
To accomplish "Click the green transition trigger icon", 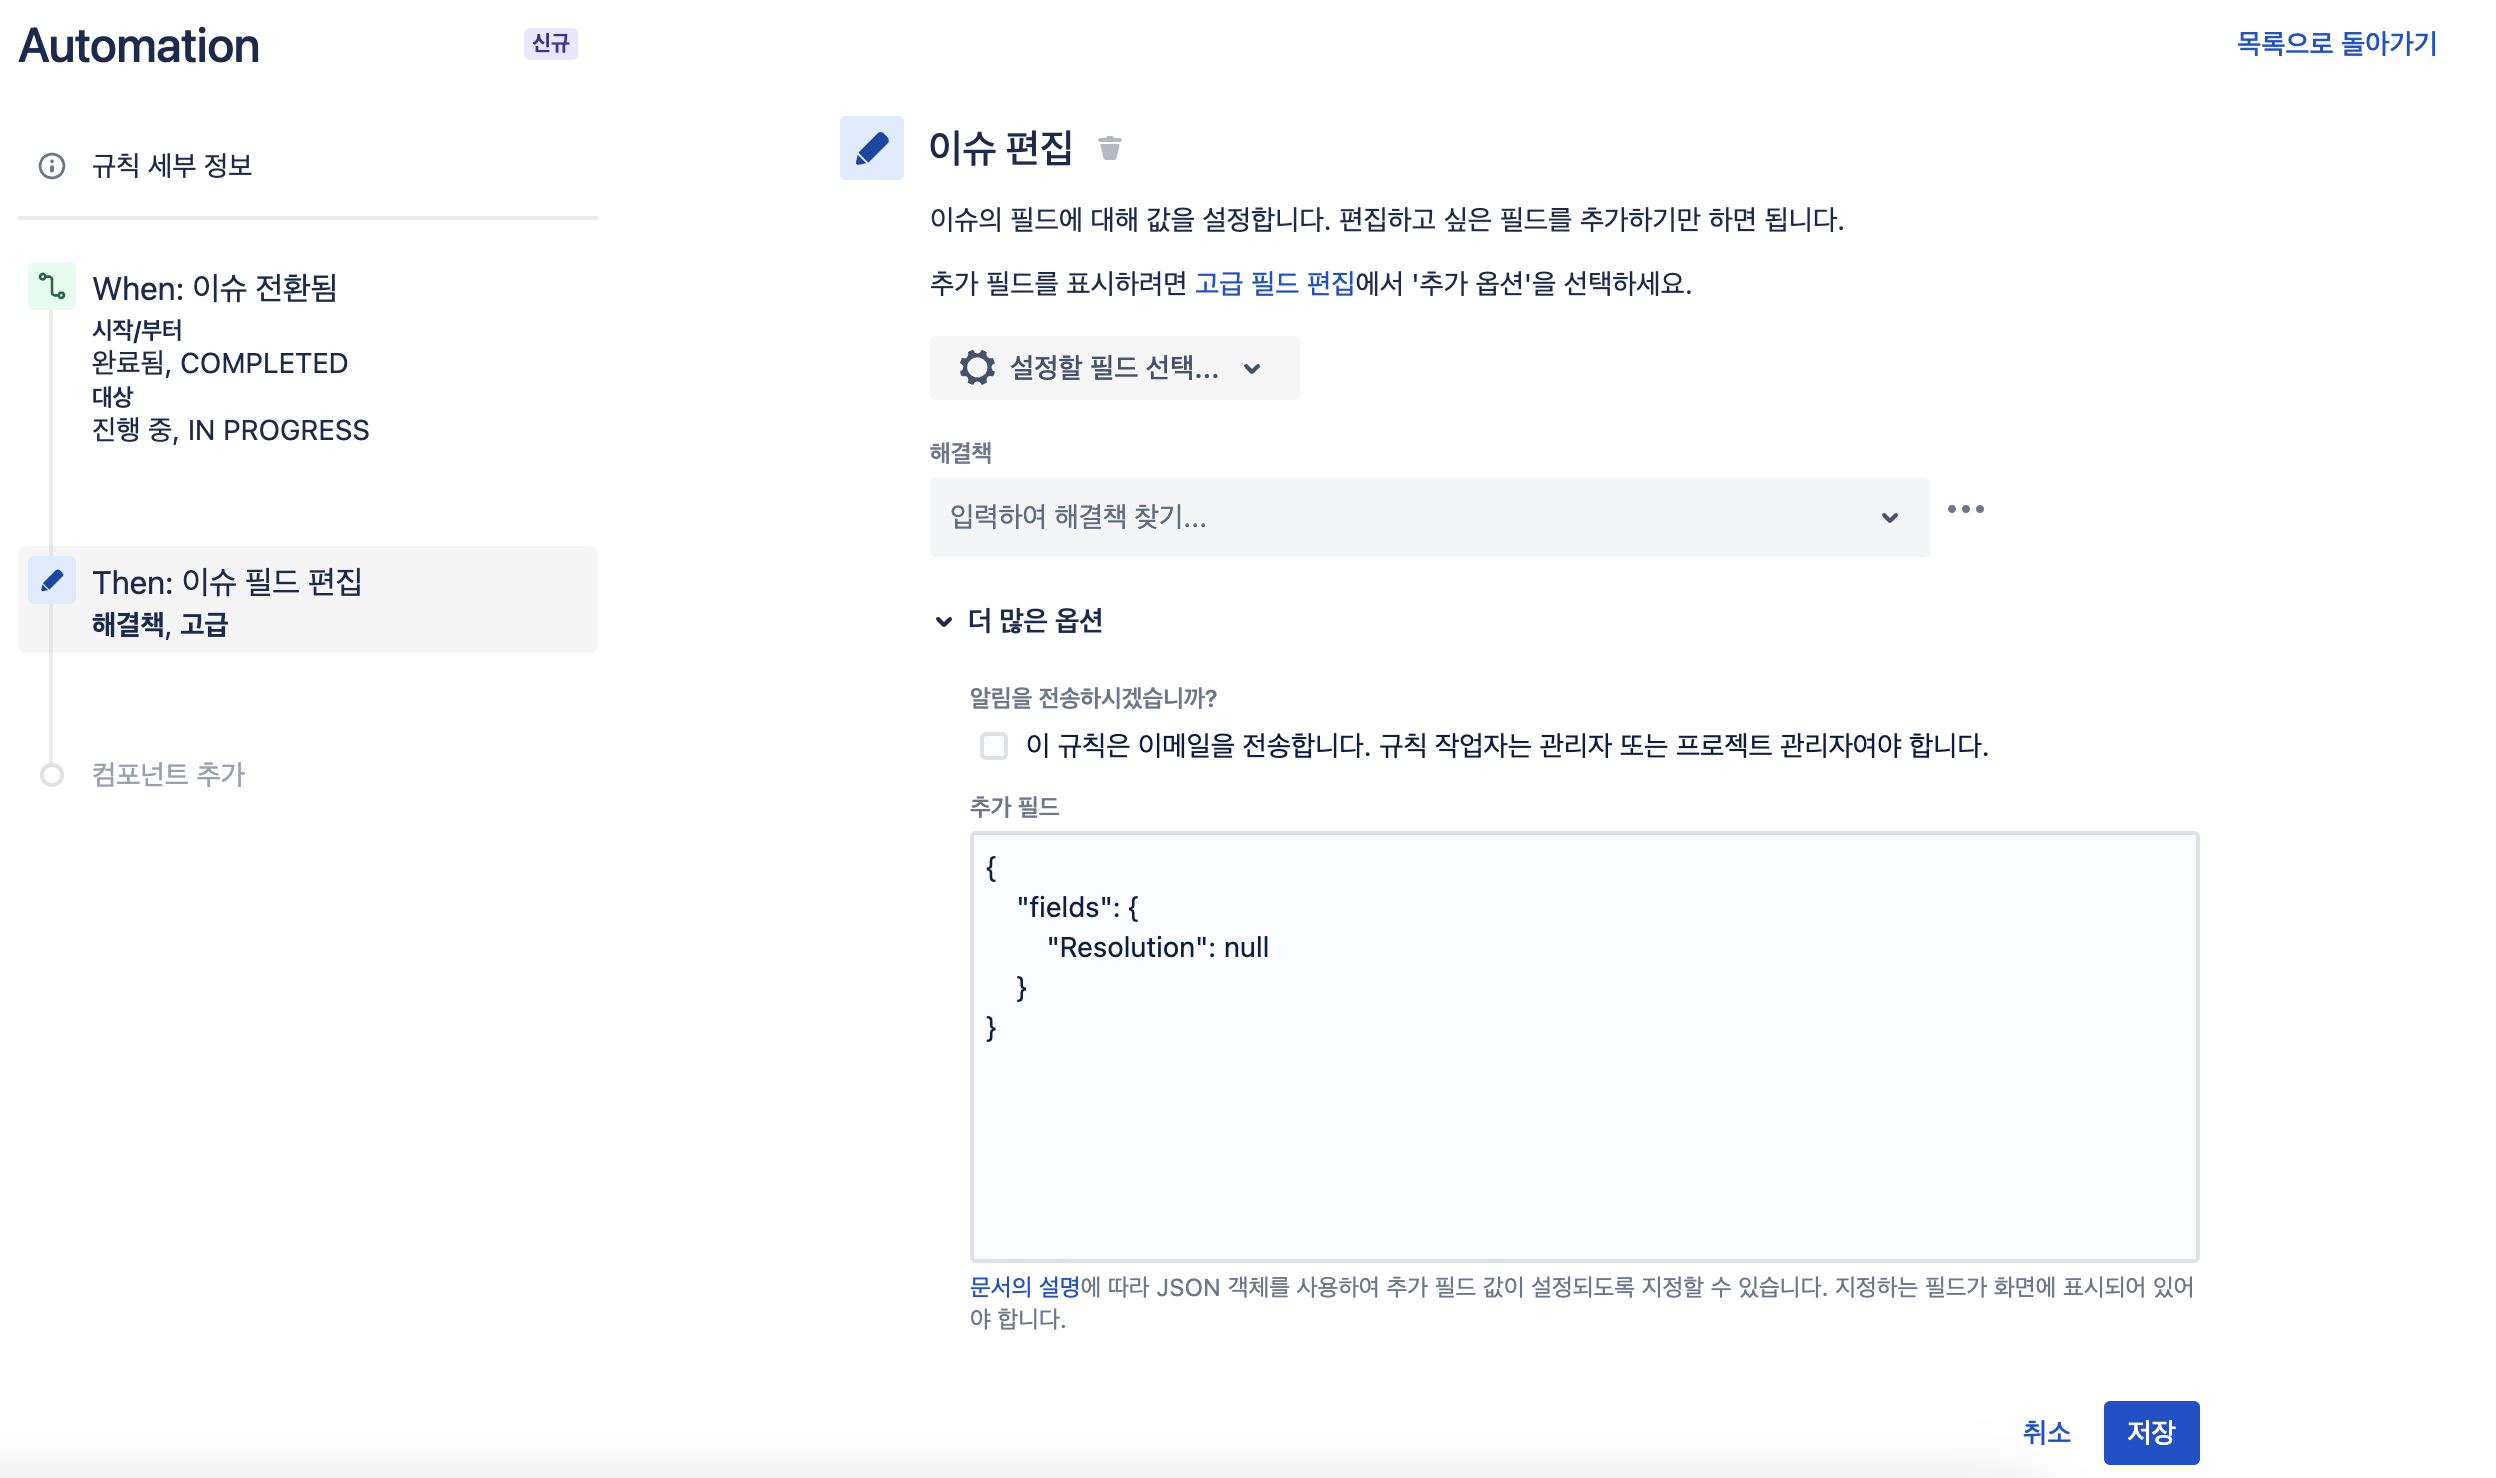I will [x=52, y=288].
